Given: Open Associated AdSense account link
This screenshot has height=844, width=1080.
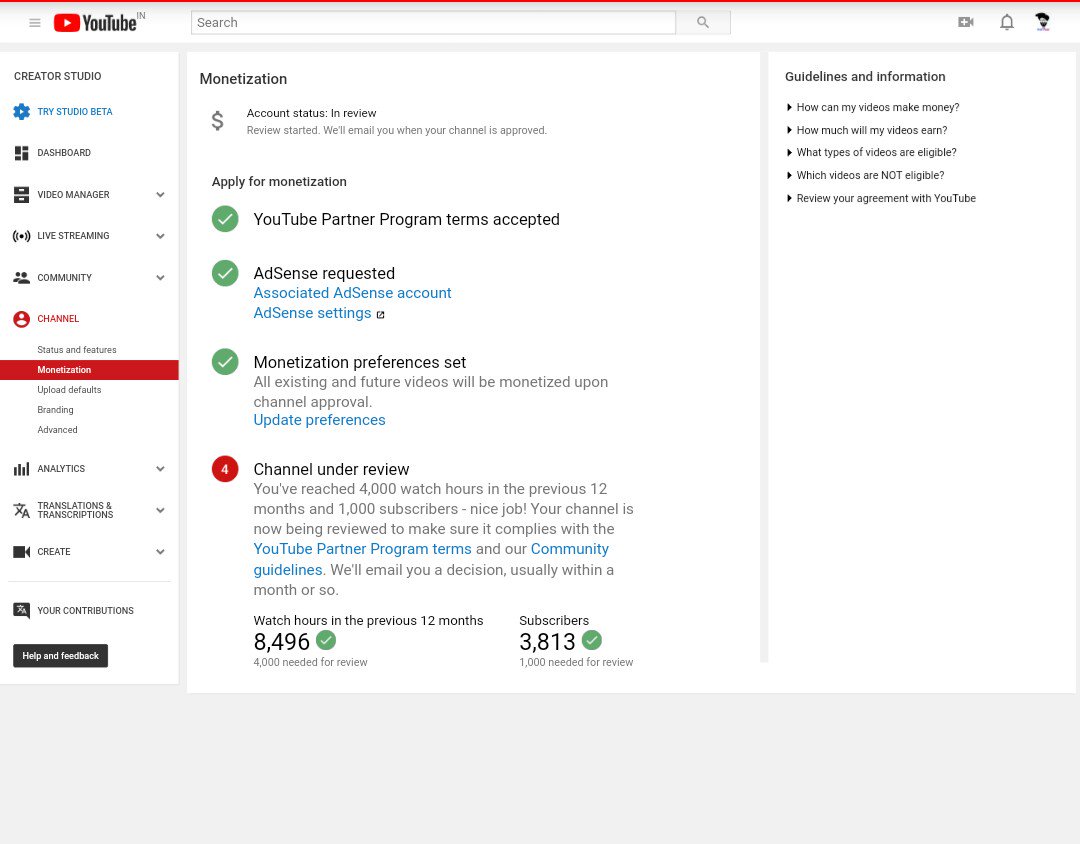Looking at the screenshot, I should pyautogui.click(x=352, y=293).
